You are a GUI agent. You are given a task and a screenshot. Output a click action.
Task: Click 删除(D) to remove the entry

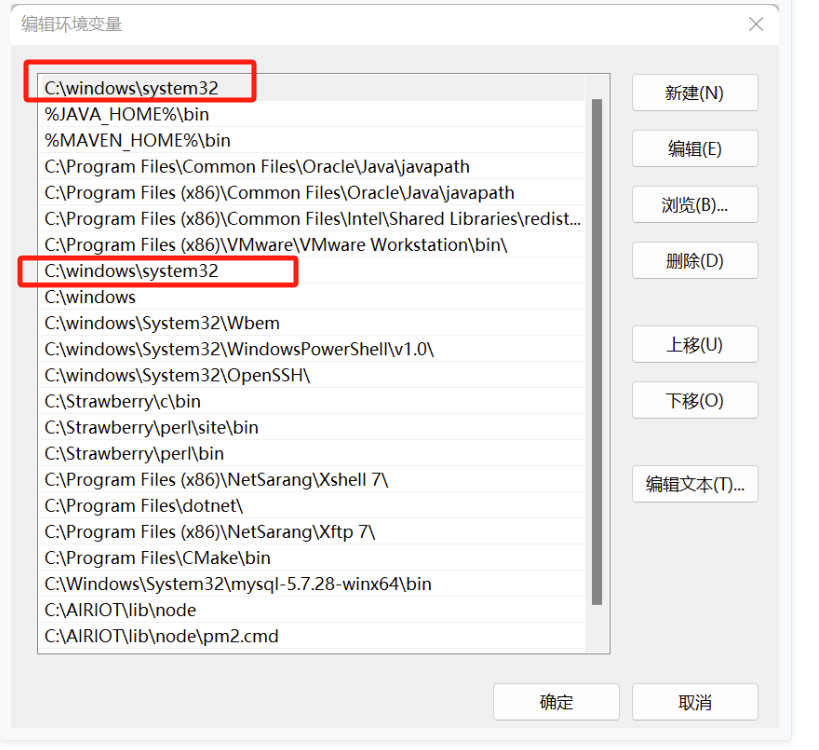(694, 261)
